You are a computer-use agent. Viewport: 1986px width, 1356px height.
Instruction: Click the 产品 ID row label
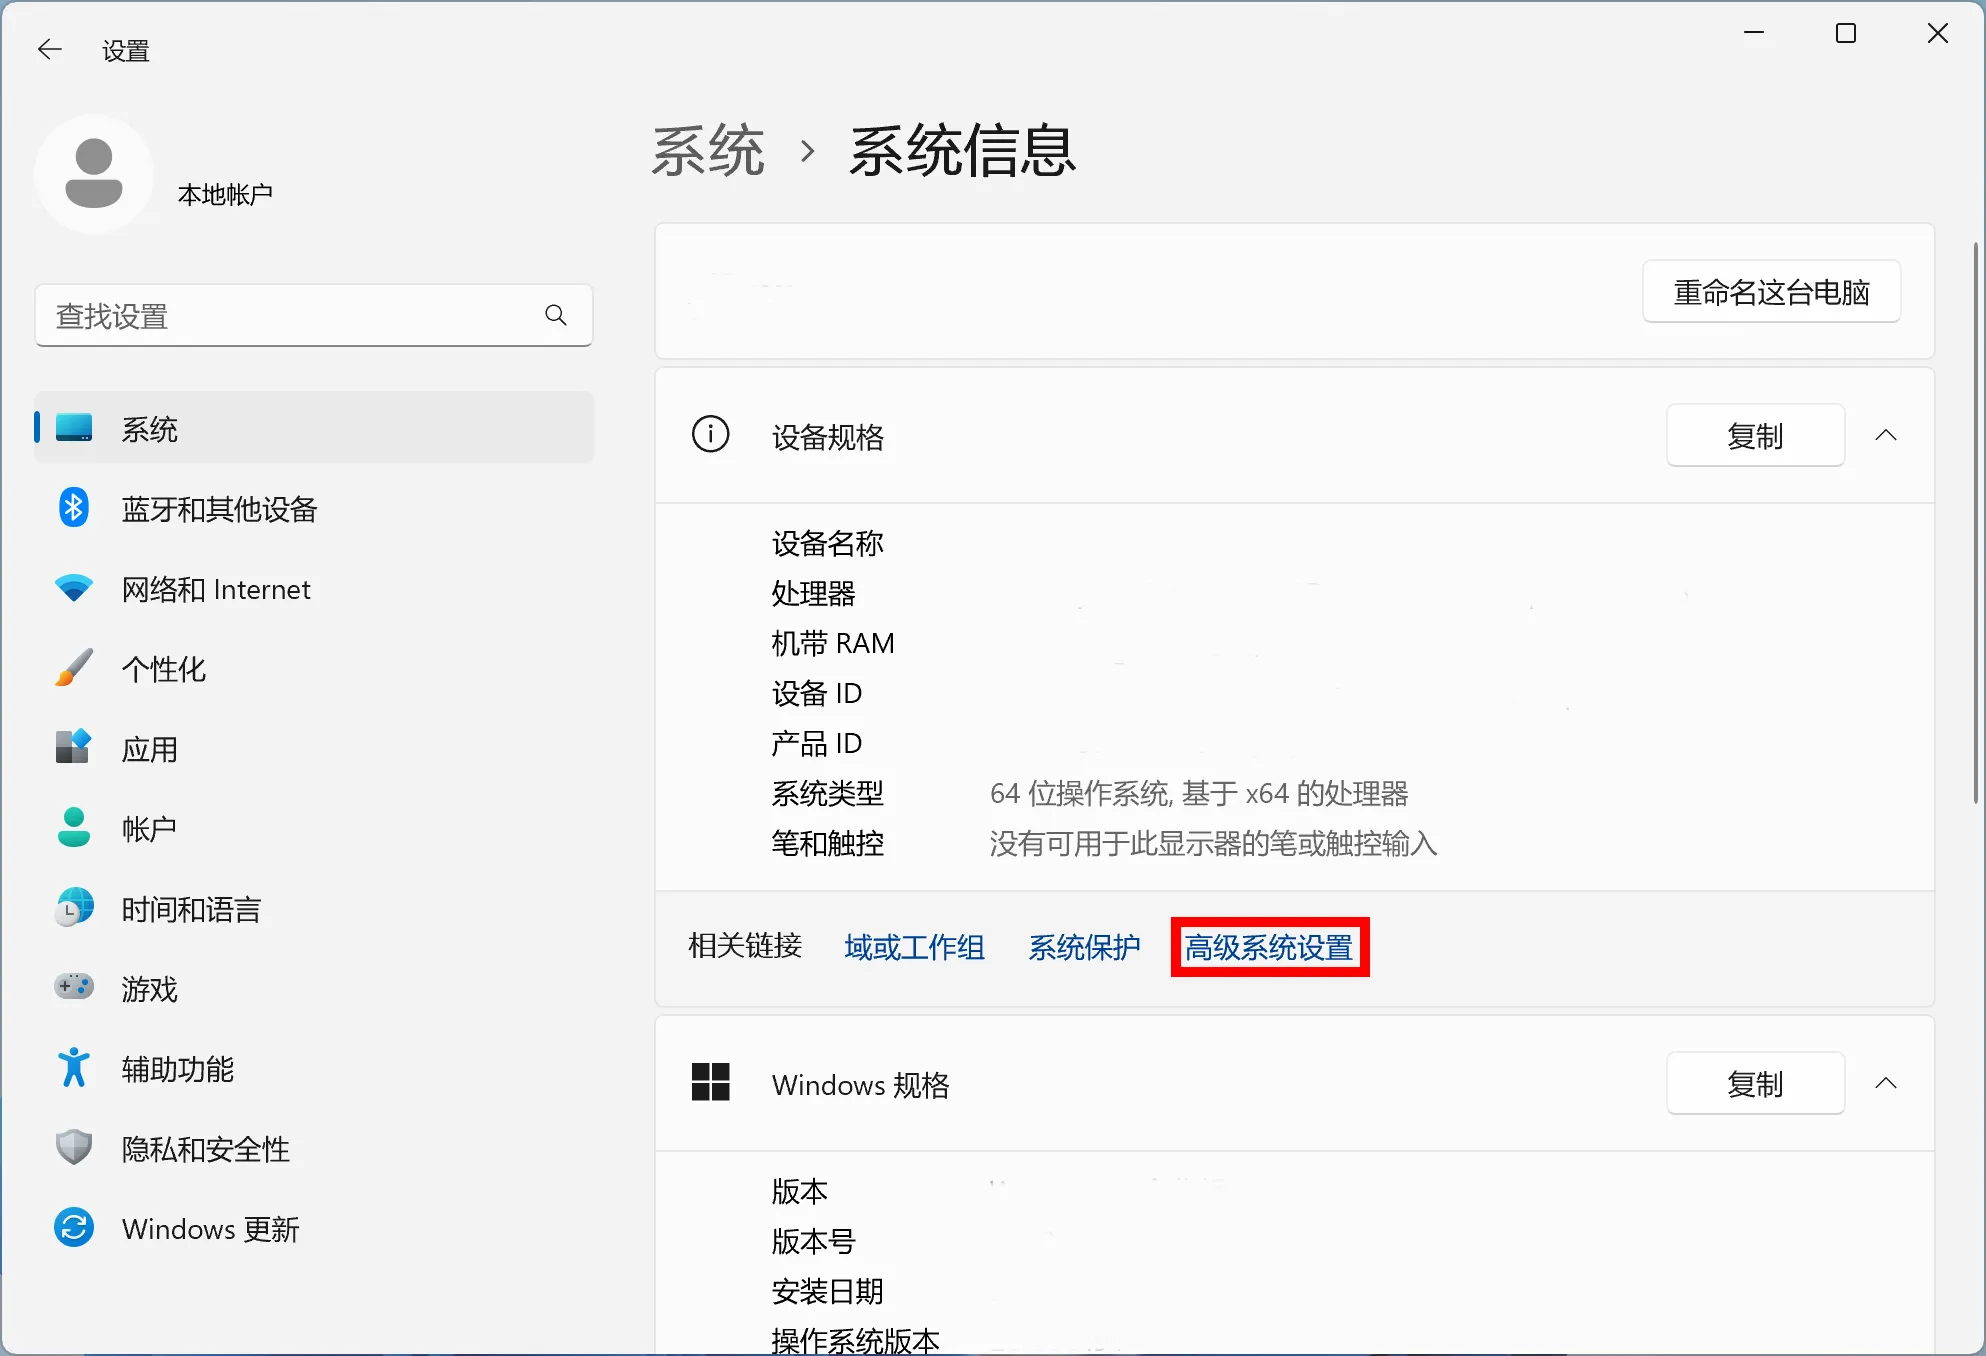(817, 744)
